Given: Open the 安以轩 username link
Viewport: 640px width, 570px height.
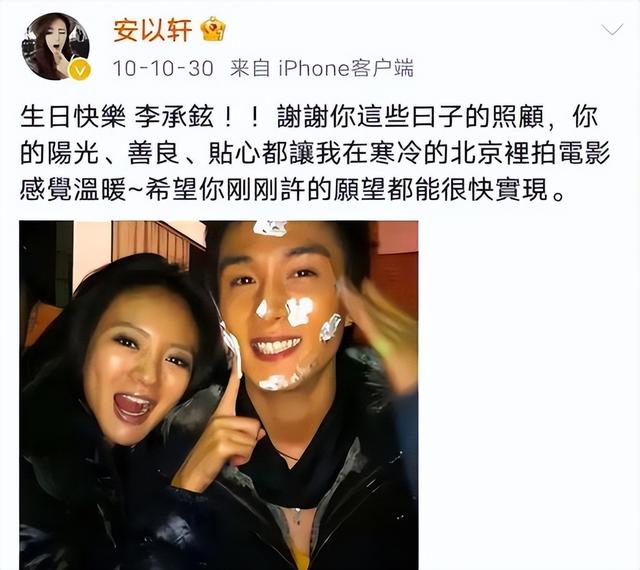Looking at the screenshot, I should [152, 29].
